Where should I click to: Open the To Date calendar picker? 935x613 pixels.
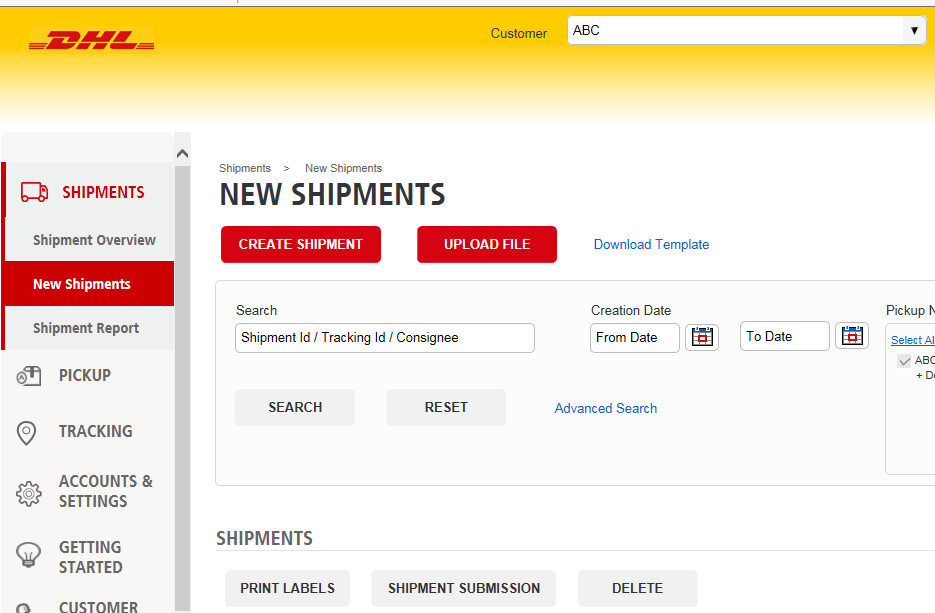852,336
